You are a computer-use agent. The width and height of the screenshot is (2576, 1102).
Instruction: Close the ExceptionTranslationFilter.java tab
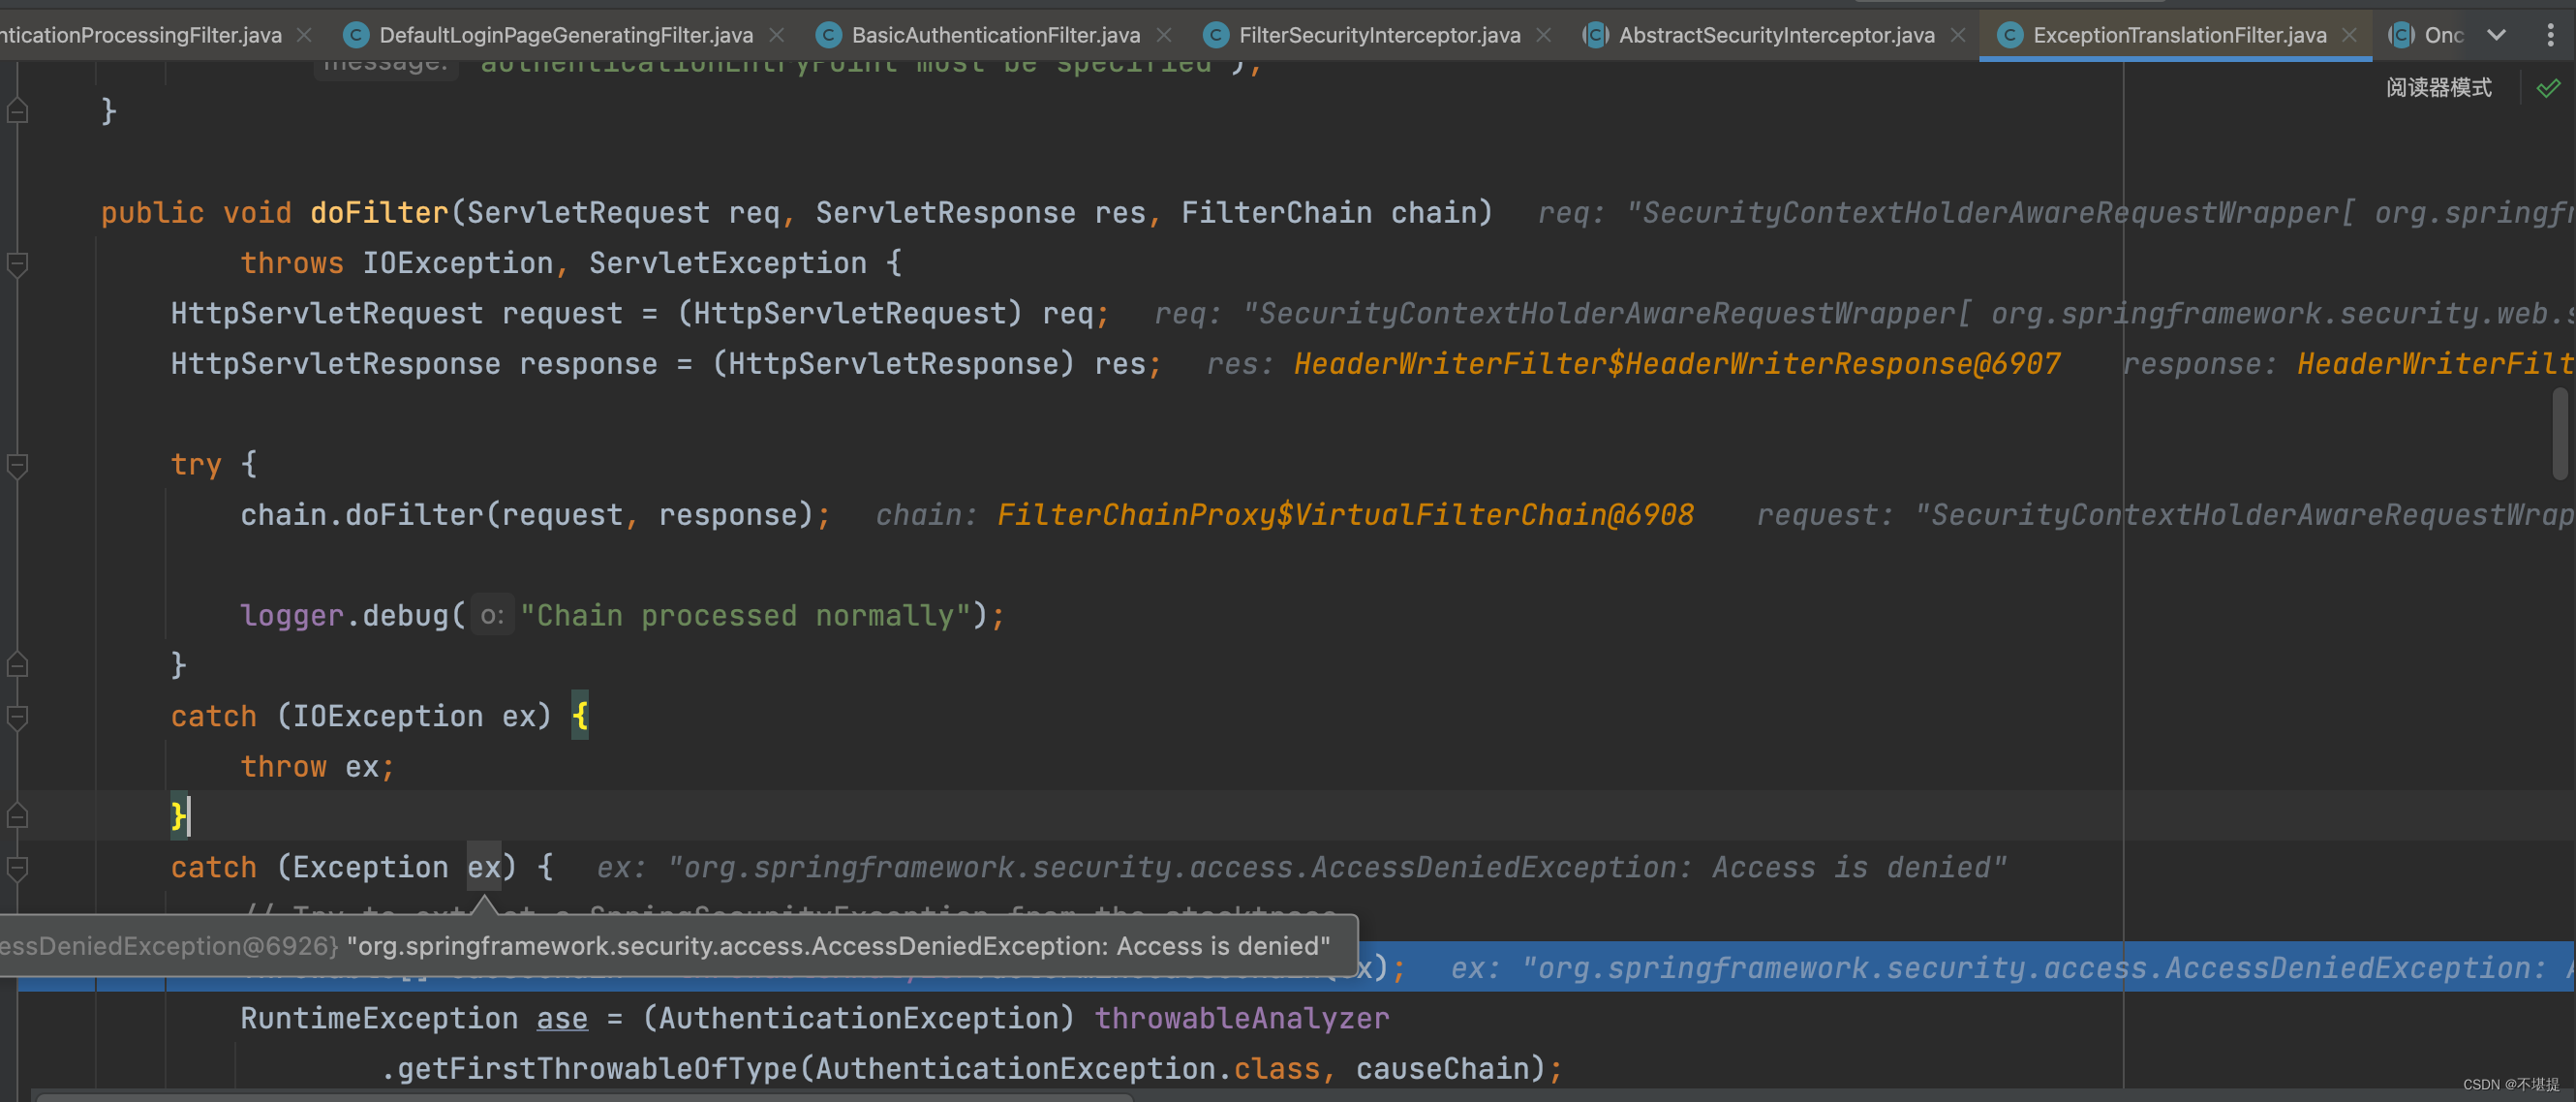(2349, 35)
